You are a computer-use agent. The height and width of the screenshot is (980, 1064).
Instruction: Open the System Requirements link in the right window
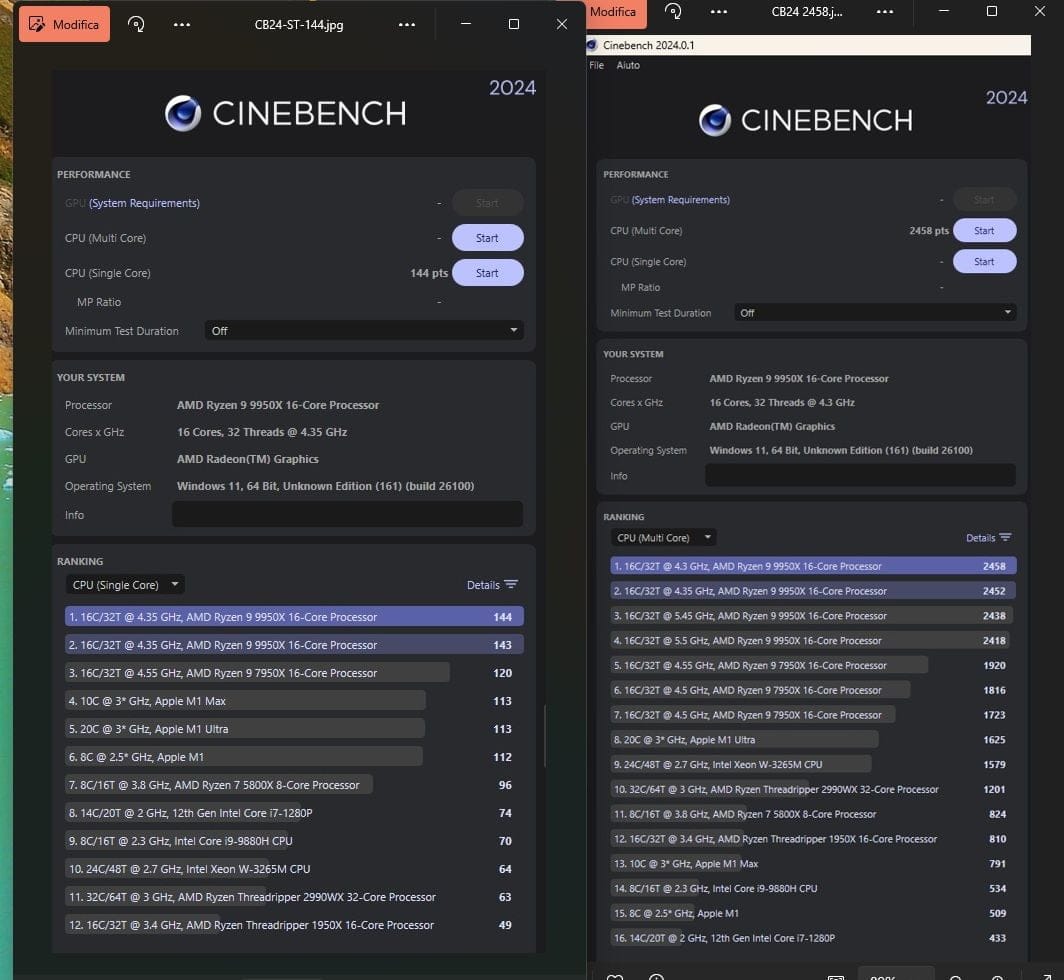[x=681, y=200]
